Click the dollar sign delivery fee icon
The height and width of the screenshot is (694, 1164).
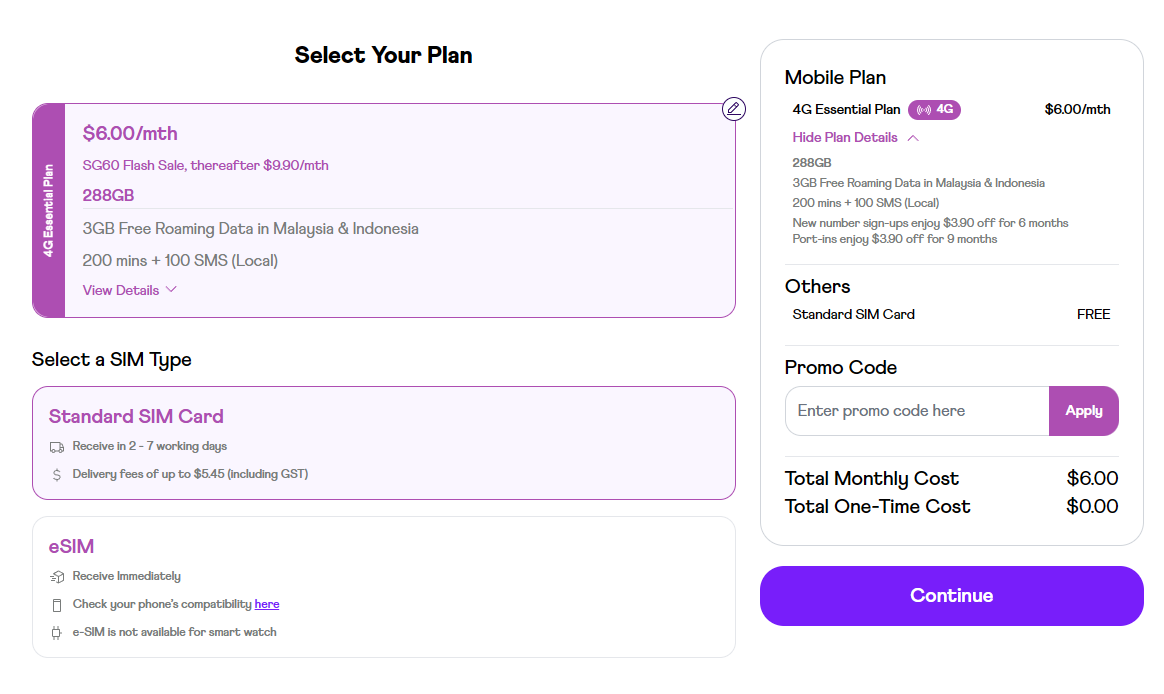56,474
